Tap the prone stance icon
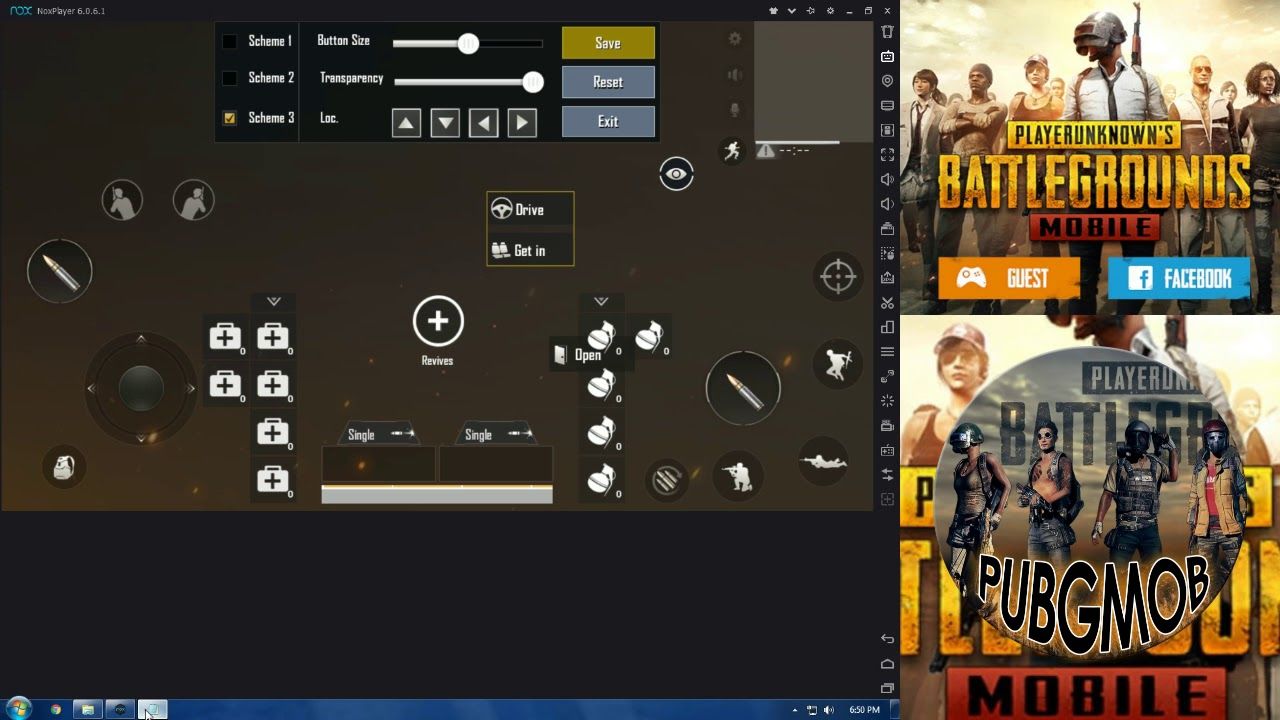 click(824, 461)
